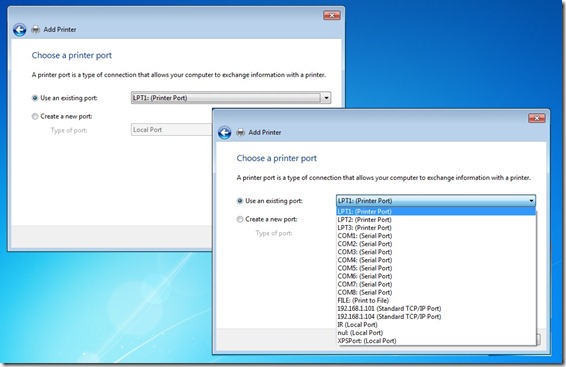Click 'Type of port:' label in the front window
566x367 pixels.
point(274,233)
